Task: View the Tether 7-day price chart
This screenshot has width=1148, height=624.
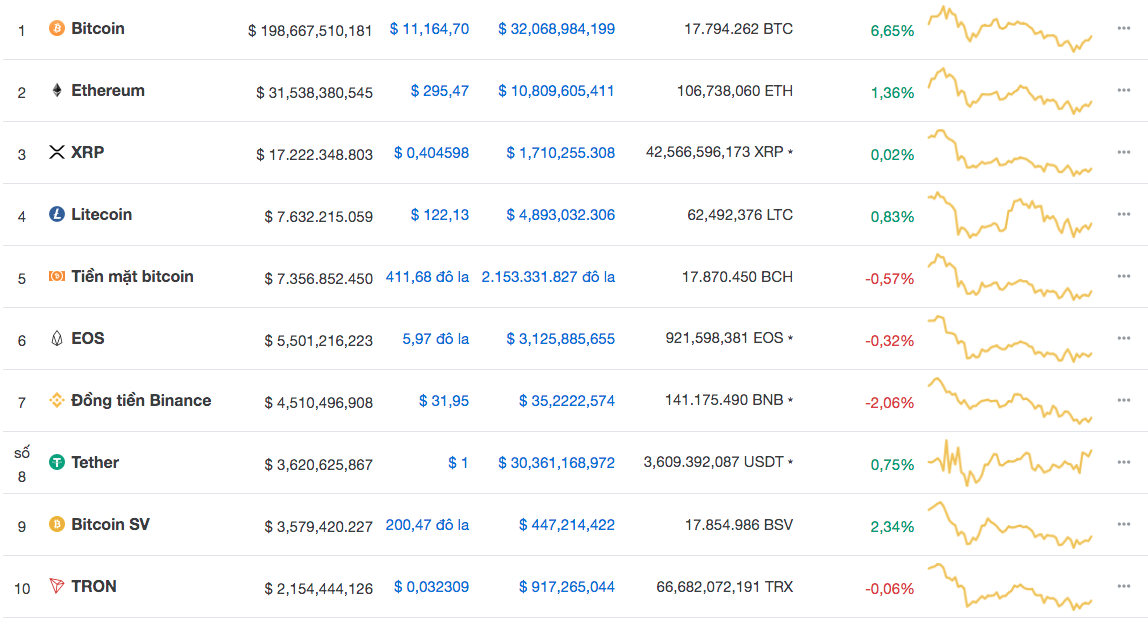Action: (x=1010, y=462)
